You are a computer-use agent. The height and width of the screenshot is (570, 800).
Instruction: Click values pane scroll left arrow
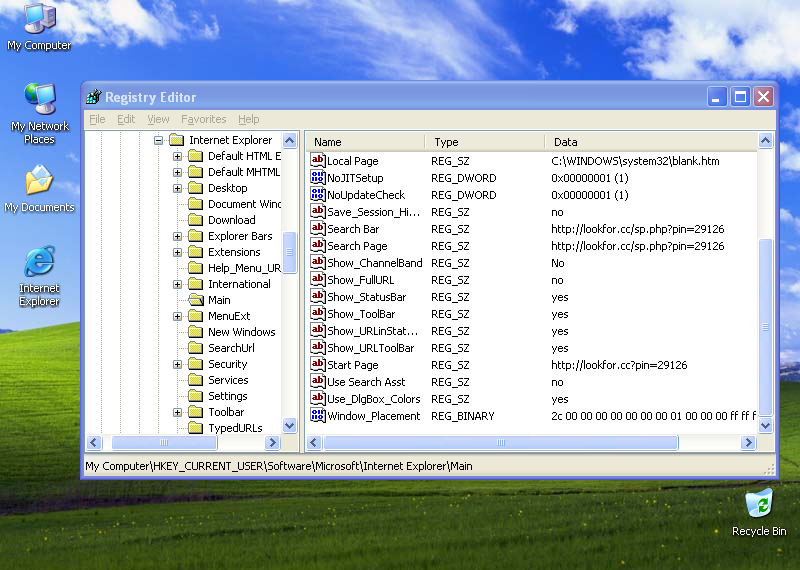click(314, 442)
